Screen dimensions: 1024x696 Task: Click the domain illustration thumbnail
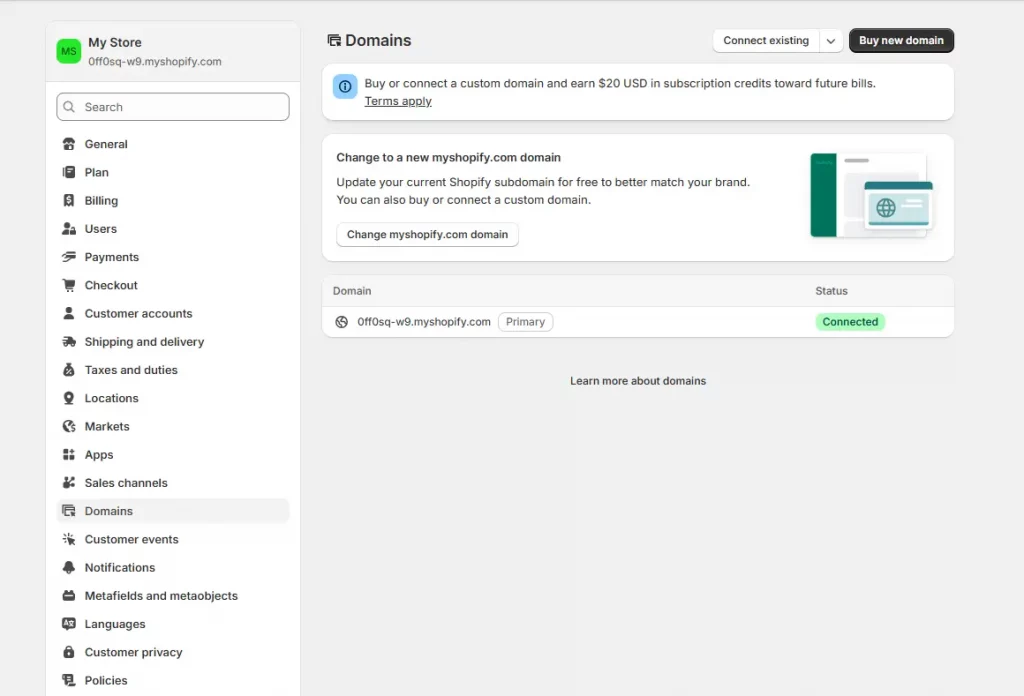[x=871, y=195]
